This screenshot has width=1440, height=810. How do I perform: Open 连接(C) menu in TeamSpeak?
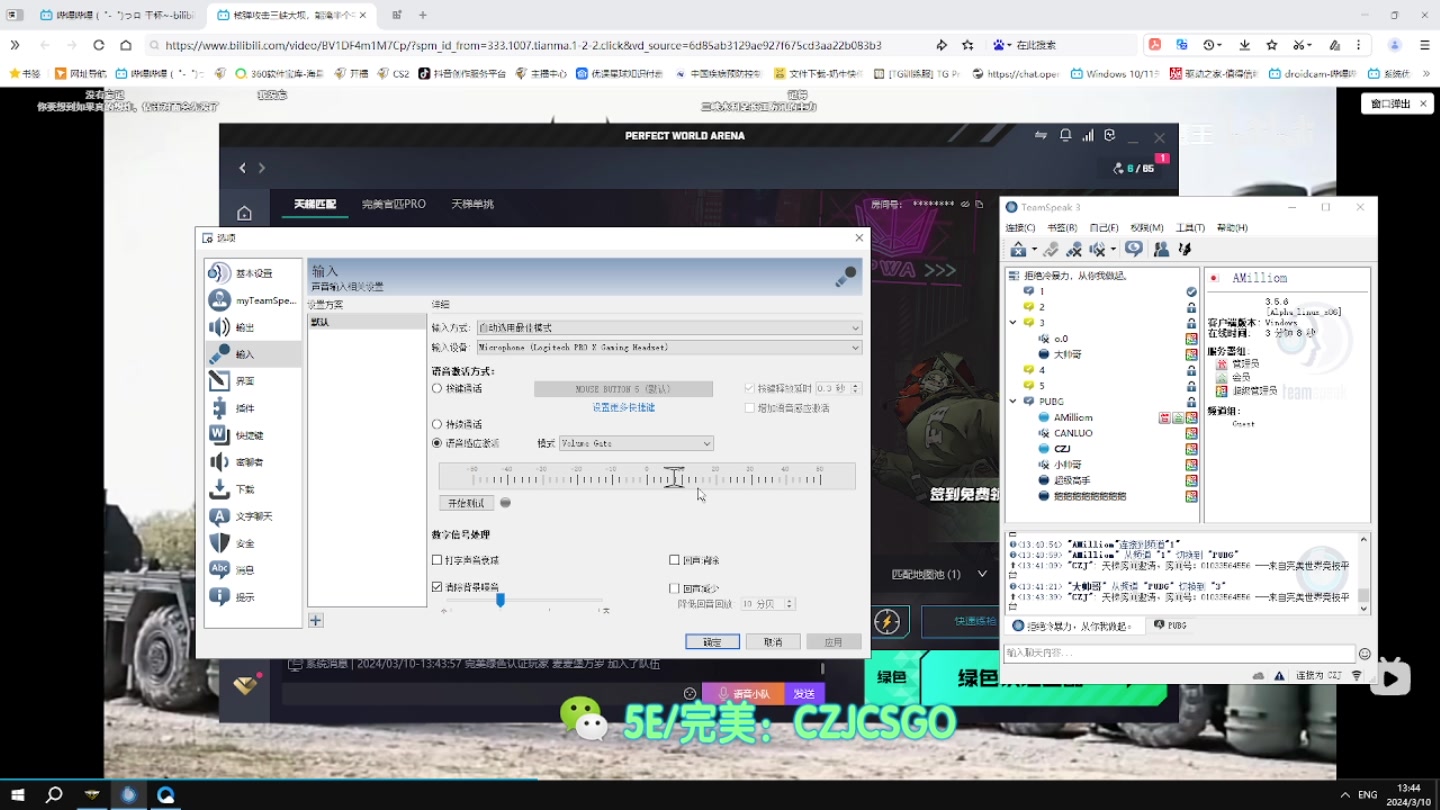click(x=1020, y=228)
